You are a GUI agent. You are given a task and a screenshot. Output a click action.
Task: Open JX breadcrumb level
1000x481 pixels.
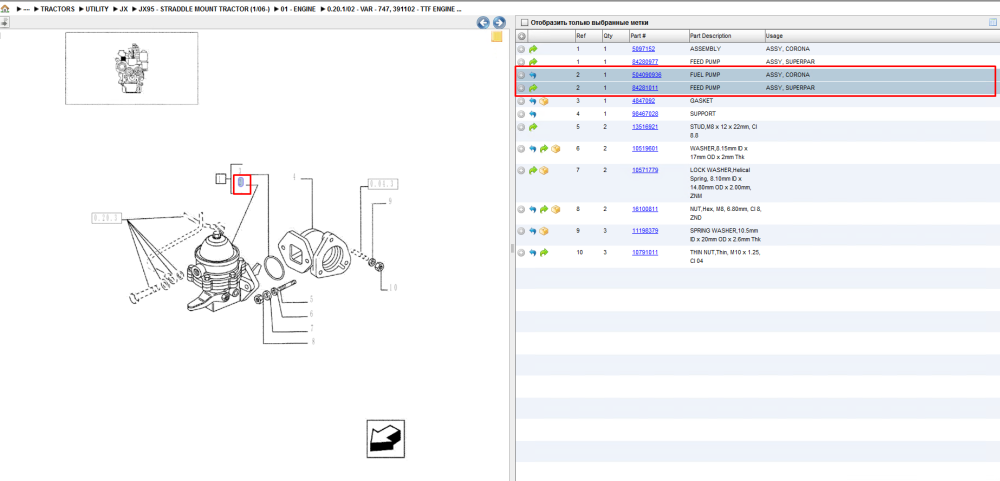(124, 9)
